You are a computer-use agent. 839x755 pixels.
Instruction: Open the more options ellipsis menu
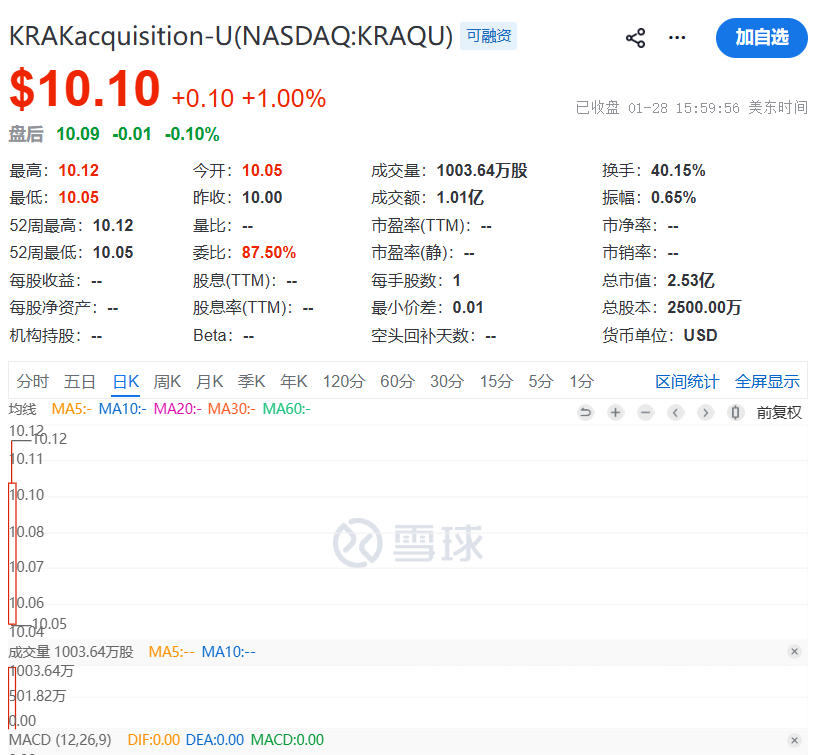(677, 38)
